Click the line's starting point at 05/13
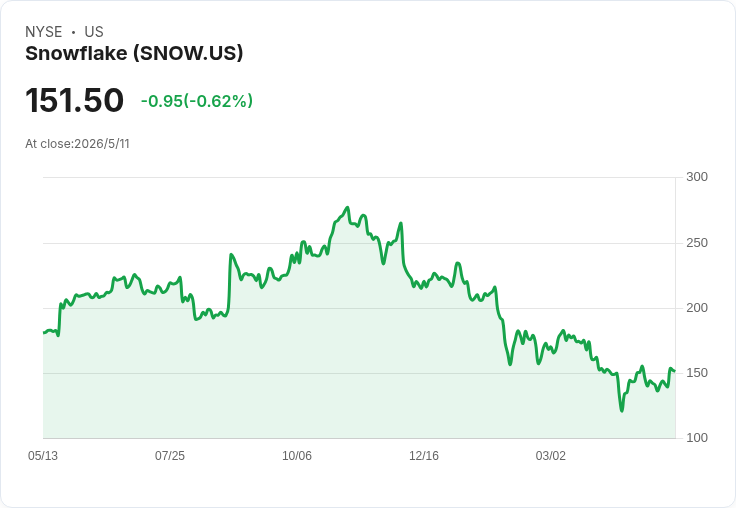Image resolution: width=736 pixels, height=508 pixels. coord(44,332)
